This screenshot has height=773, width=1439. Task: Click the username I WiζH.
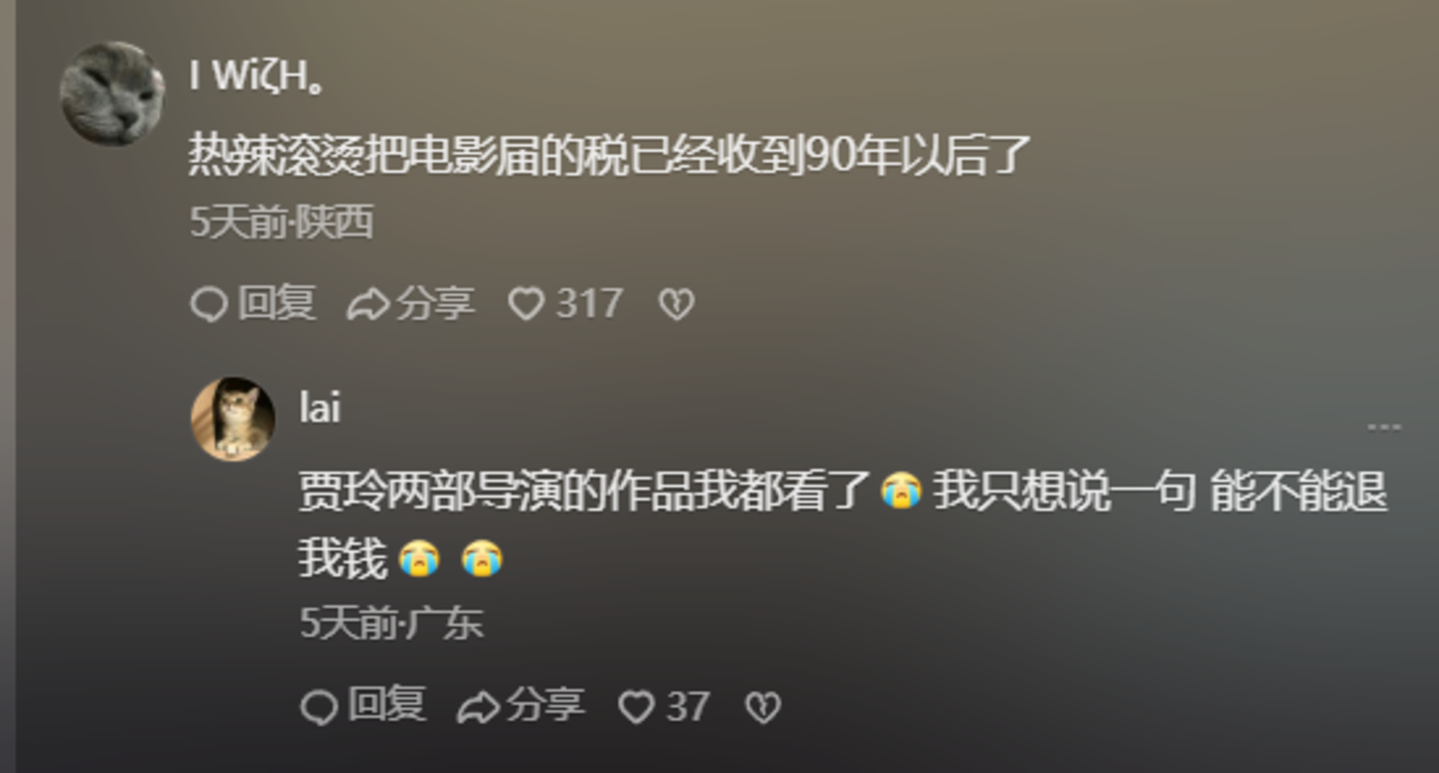(x=257, y=77)
